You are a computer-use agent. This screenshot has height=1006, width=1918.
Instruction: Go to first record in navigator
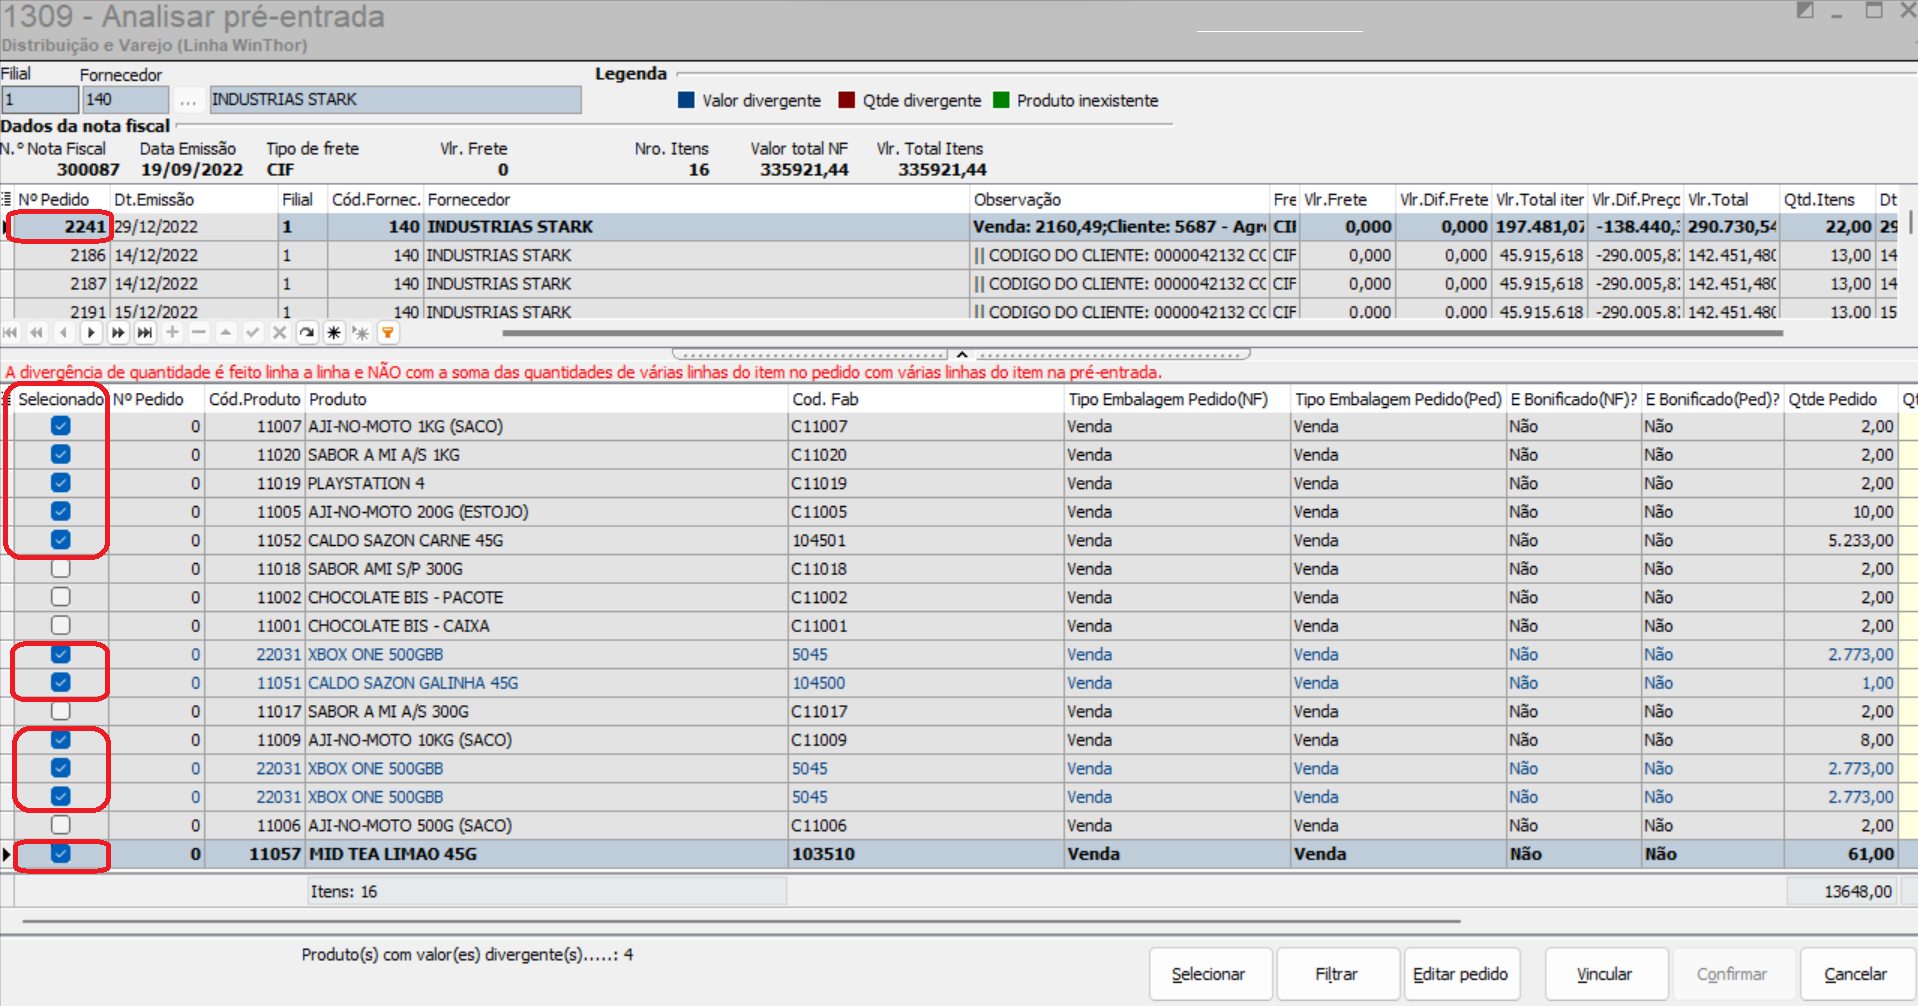(x=10, y=333)
